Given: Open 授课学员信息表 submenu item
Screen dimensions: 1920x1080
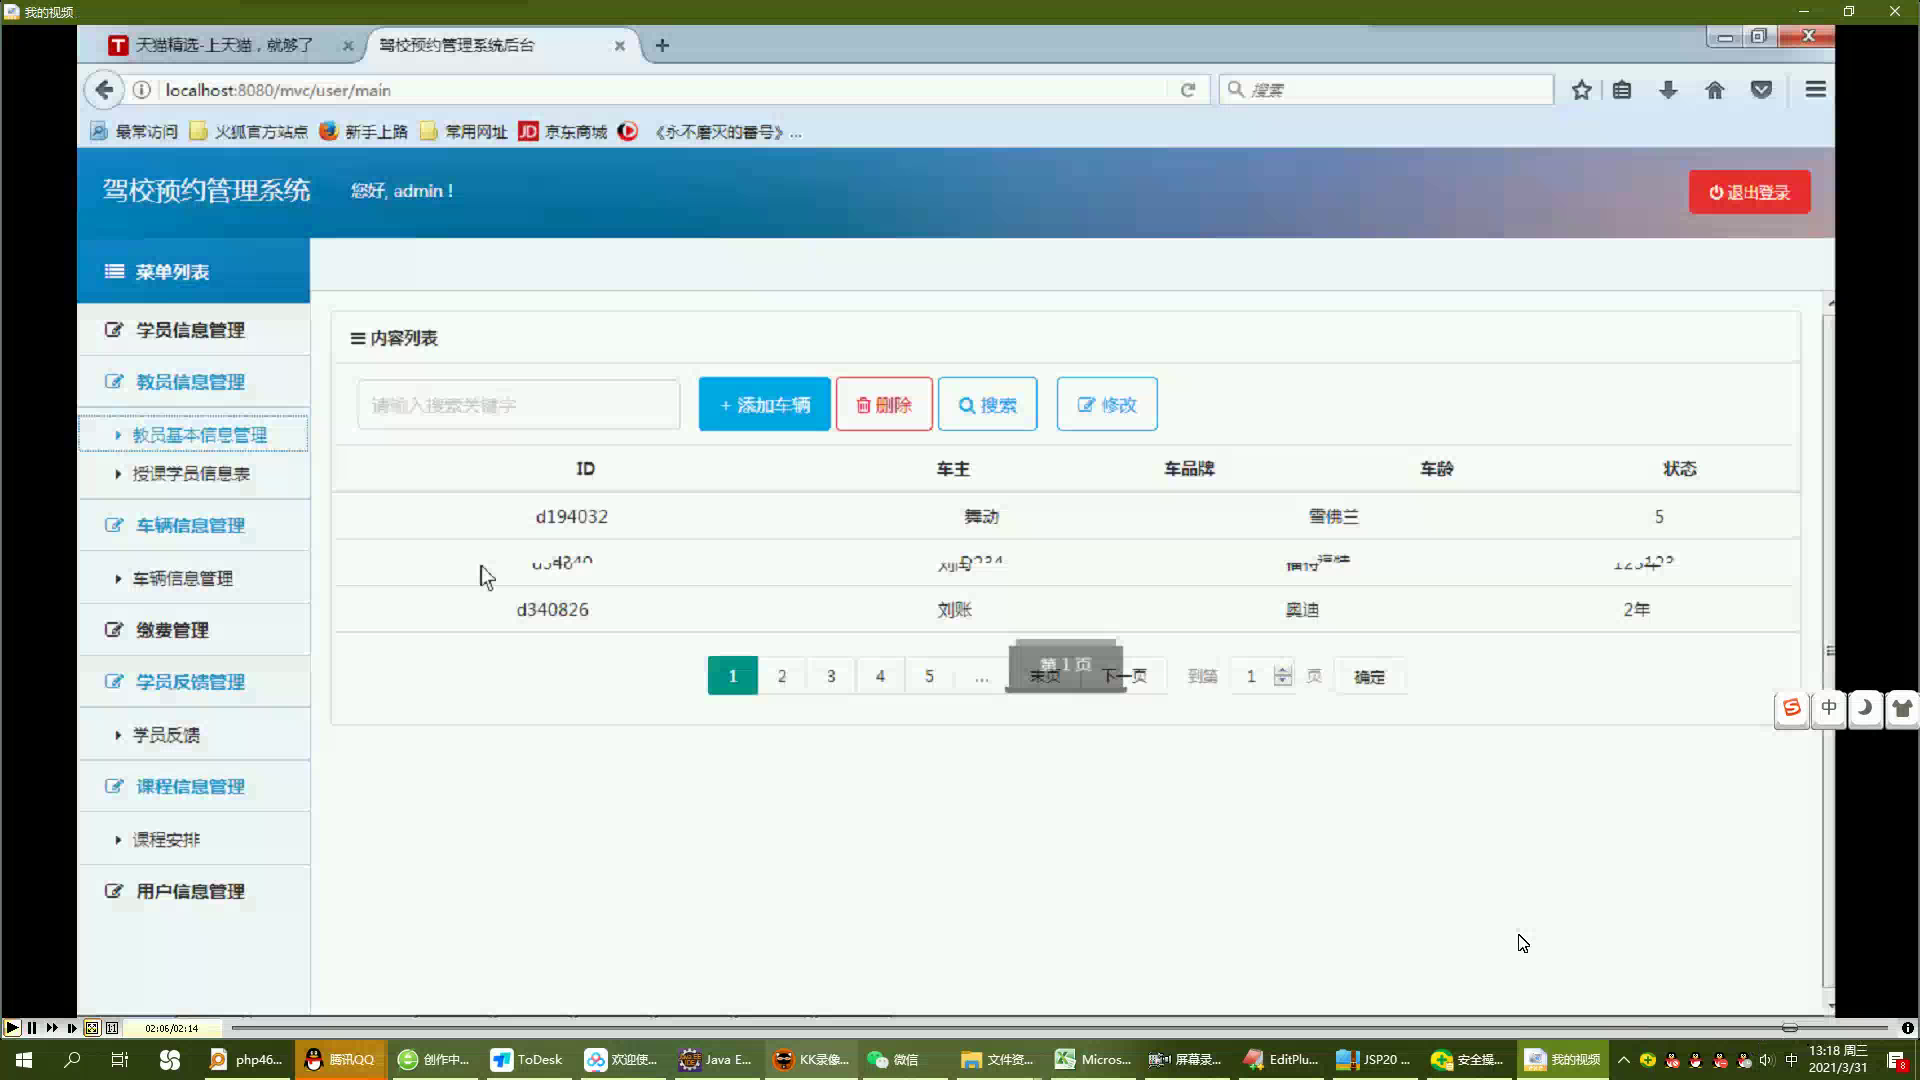Looking at the screenshot, I should 193,474.
